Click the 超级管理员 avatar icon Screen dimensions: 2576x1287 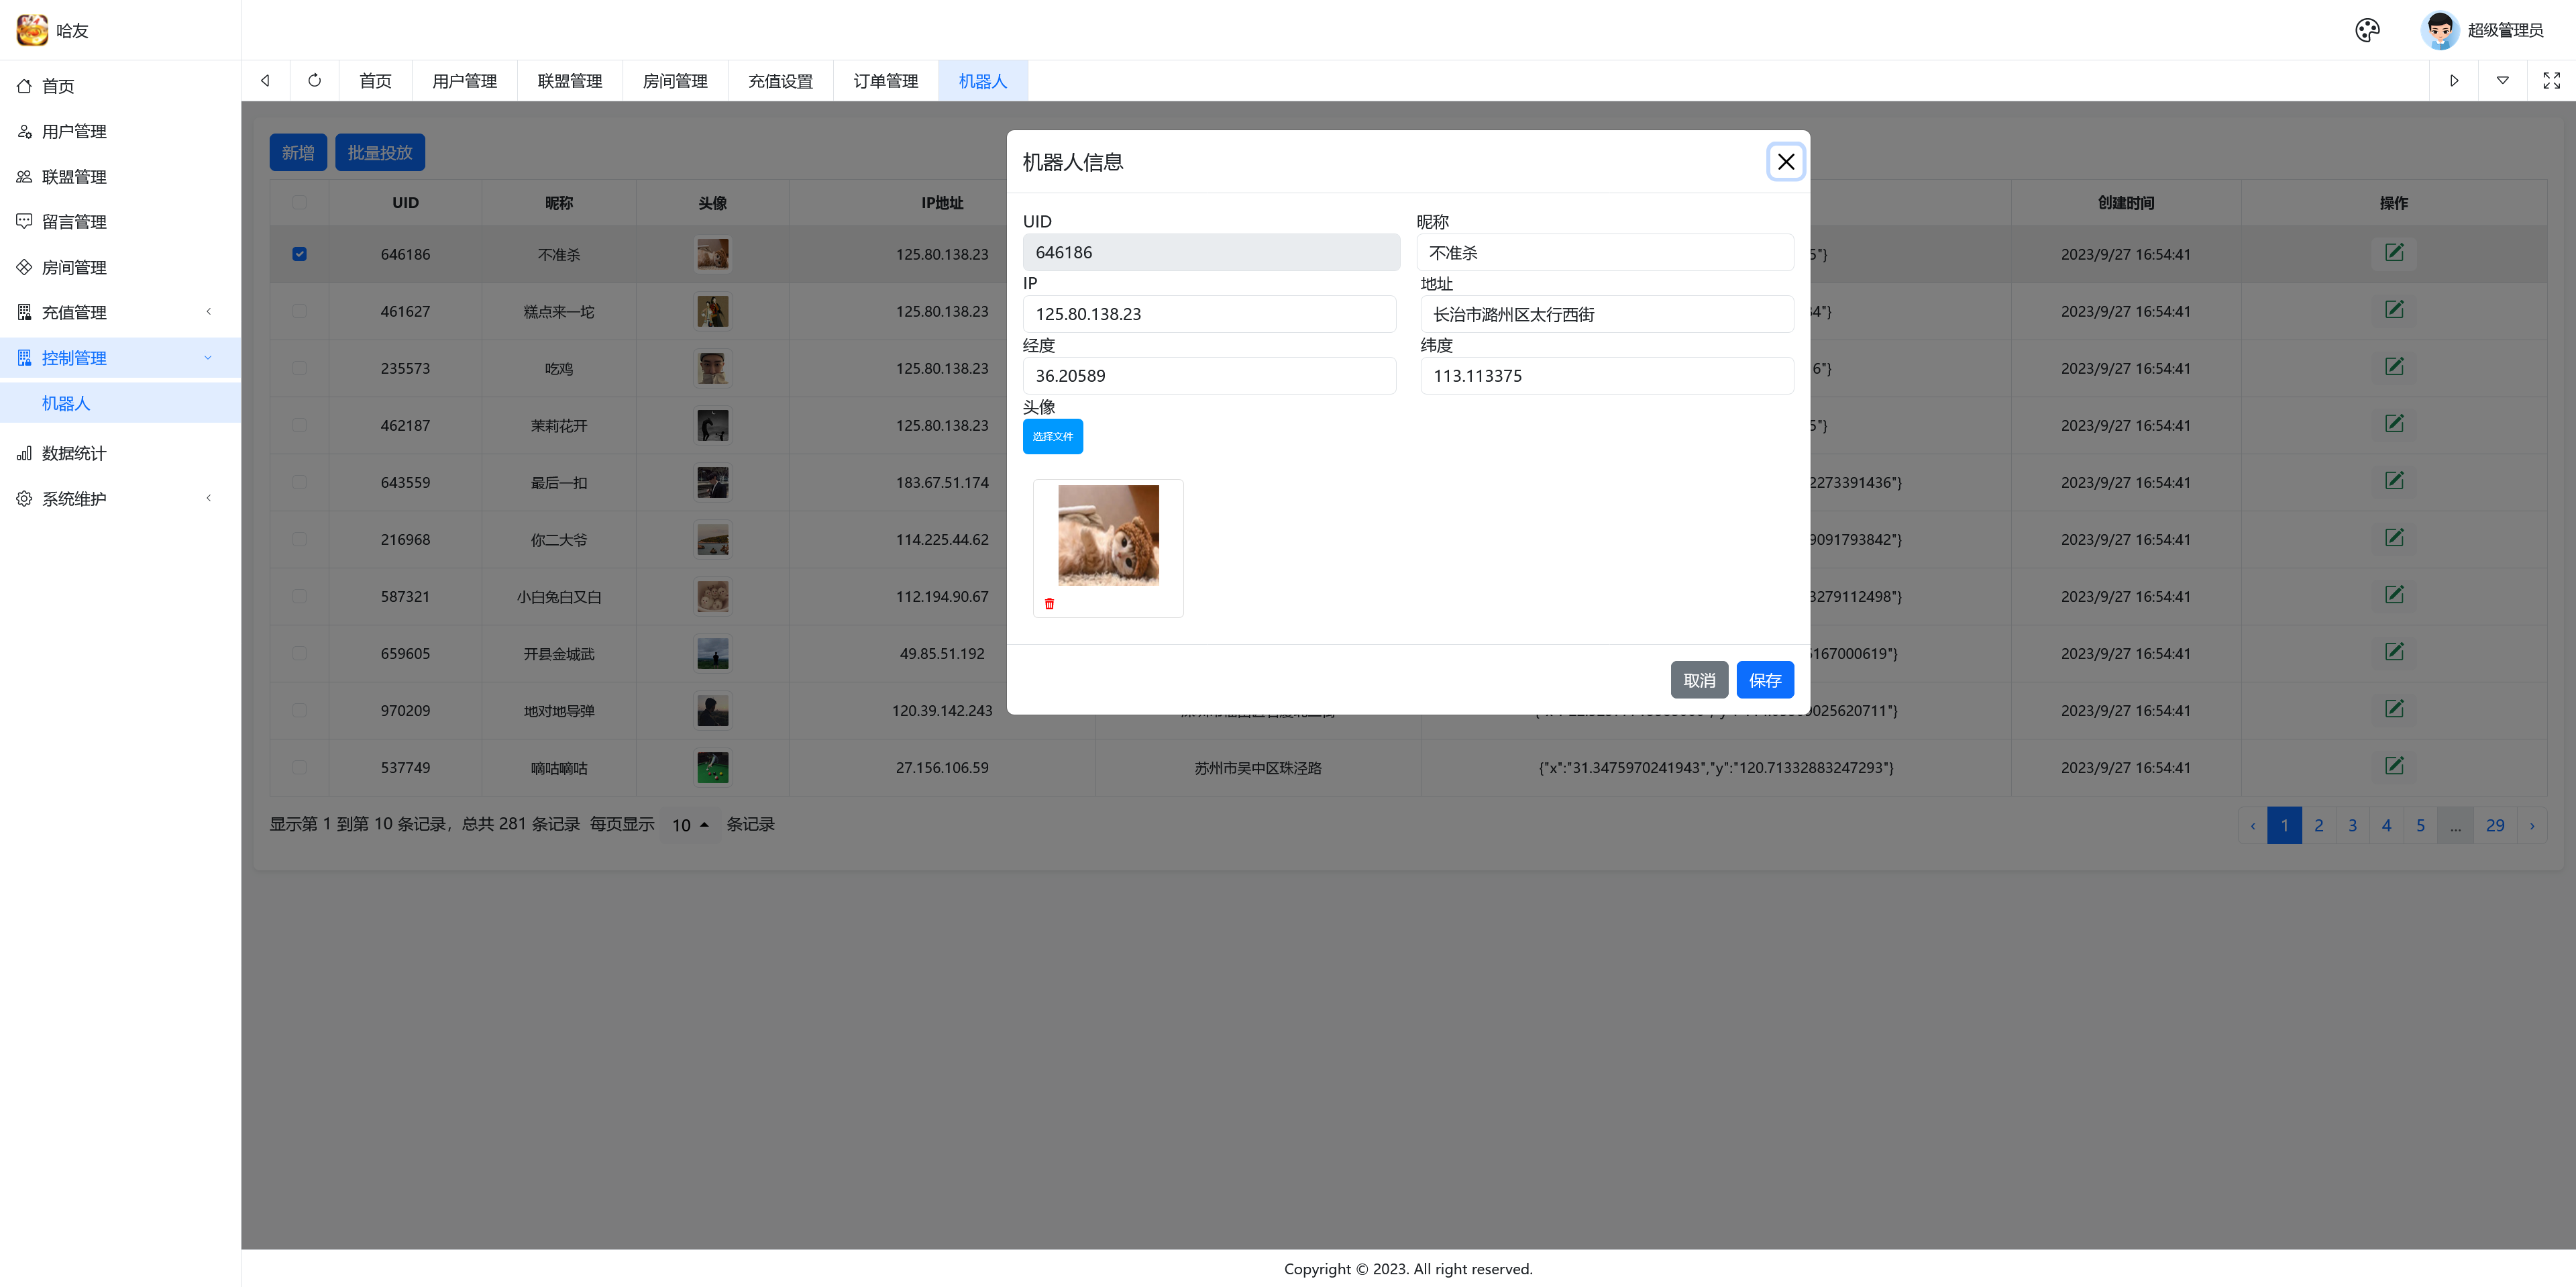click(2440, 29)
